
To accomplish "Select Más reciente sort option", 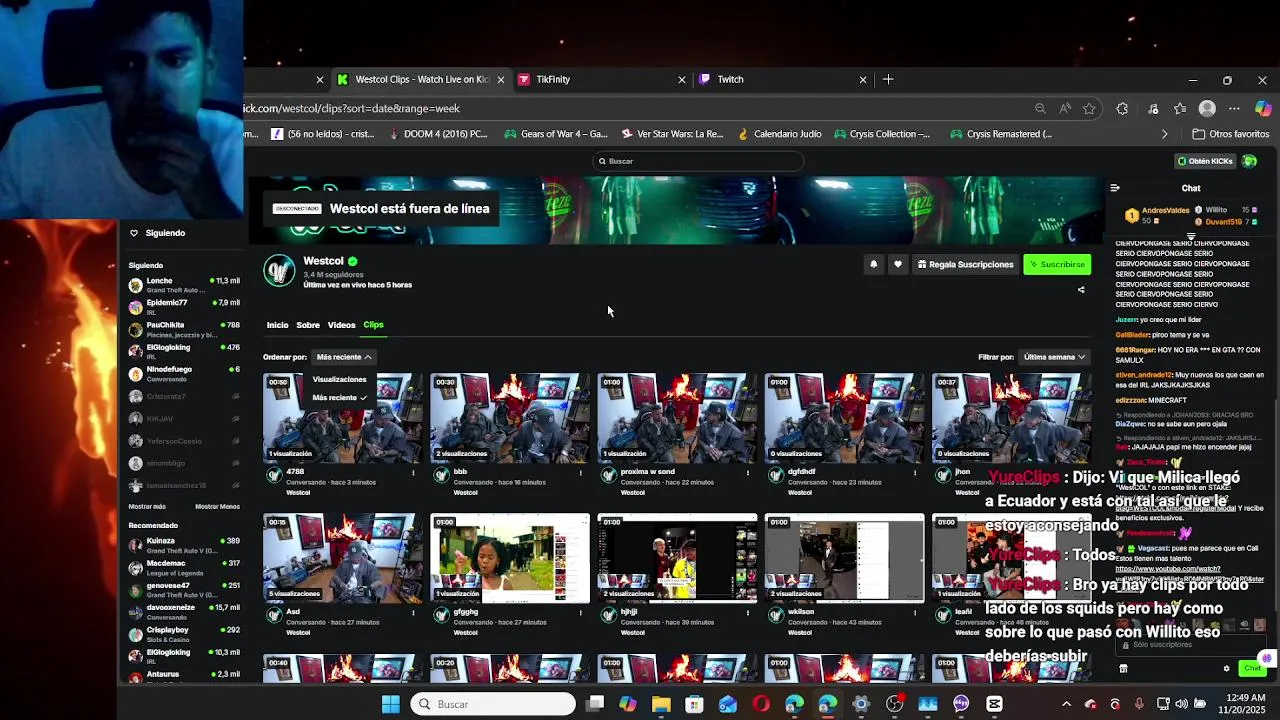I will (339, 398).
